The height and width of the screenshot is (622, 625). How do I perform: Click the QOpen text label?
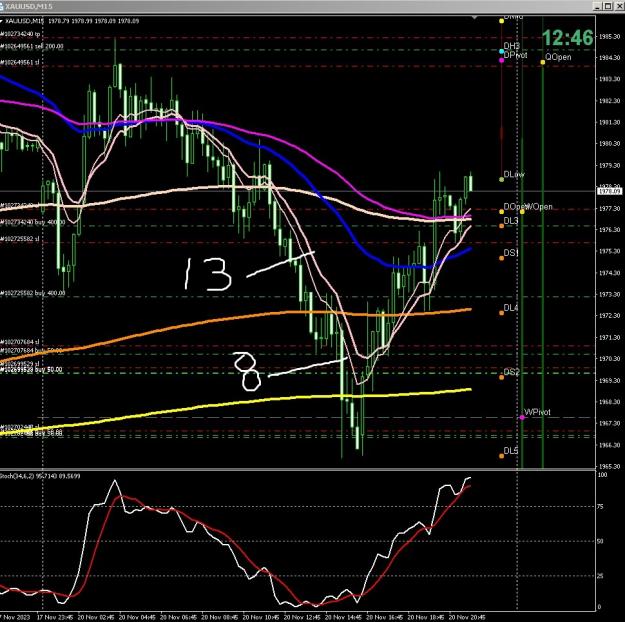pos(558,57)
